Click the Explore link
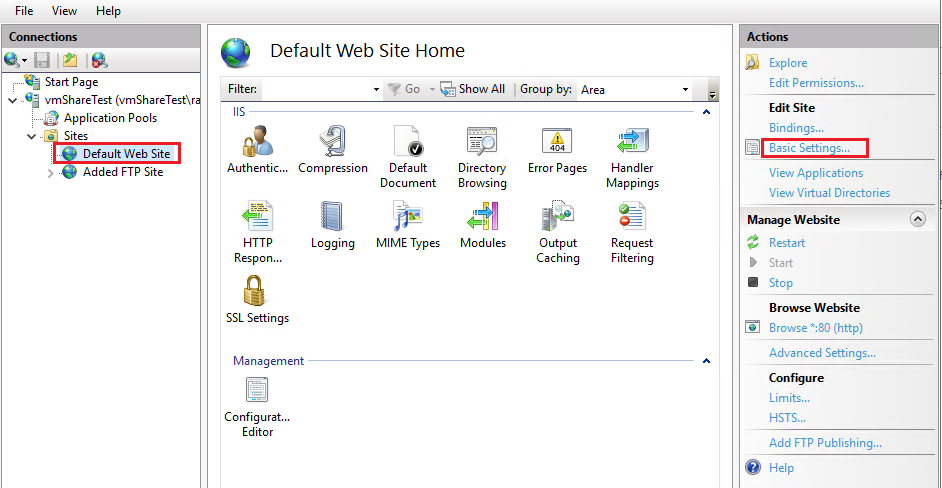 [x=788, y=63]
